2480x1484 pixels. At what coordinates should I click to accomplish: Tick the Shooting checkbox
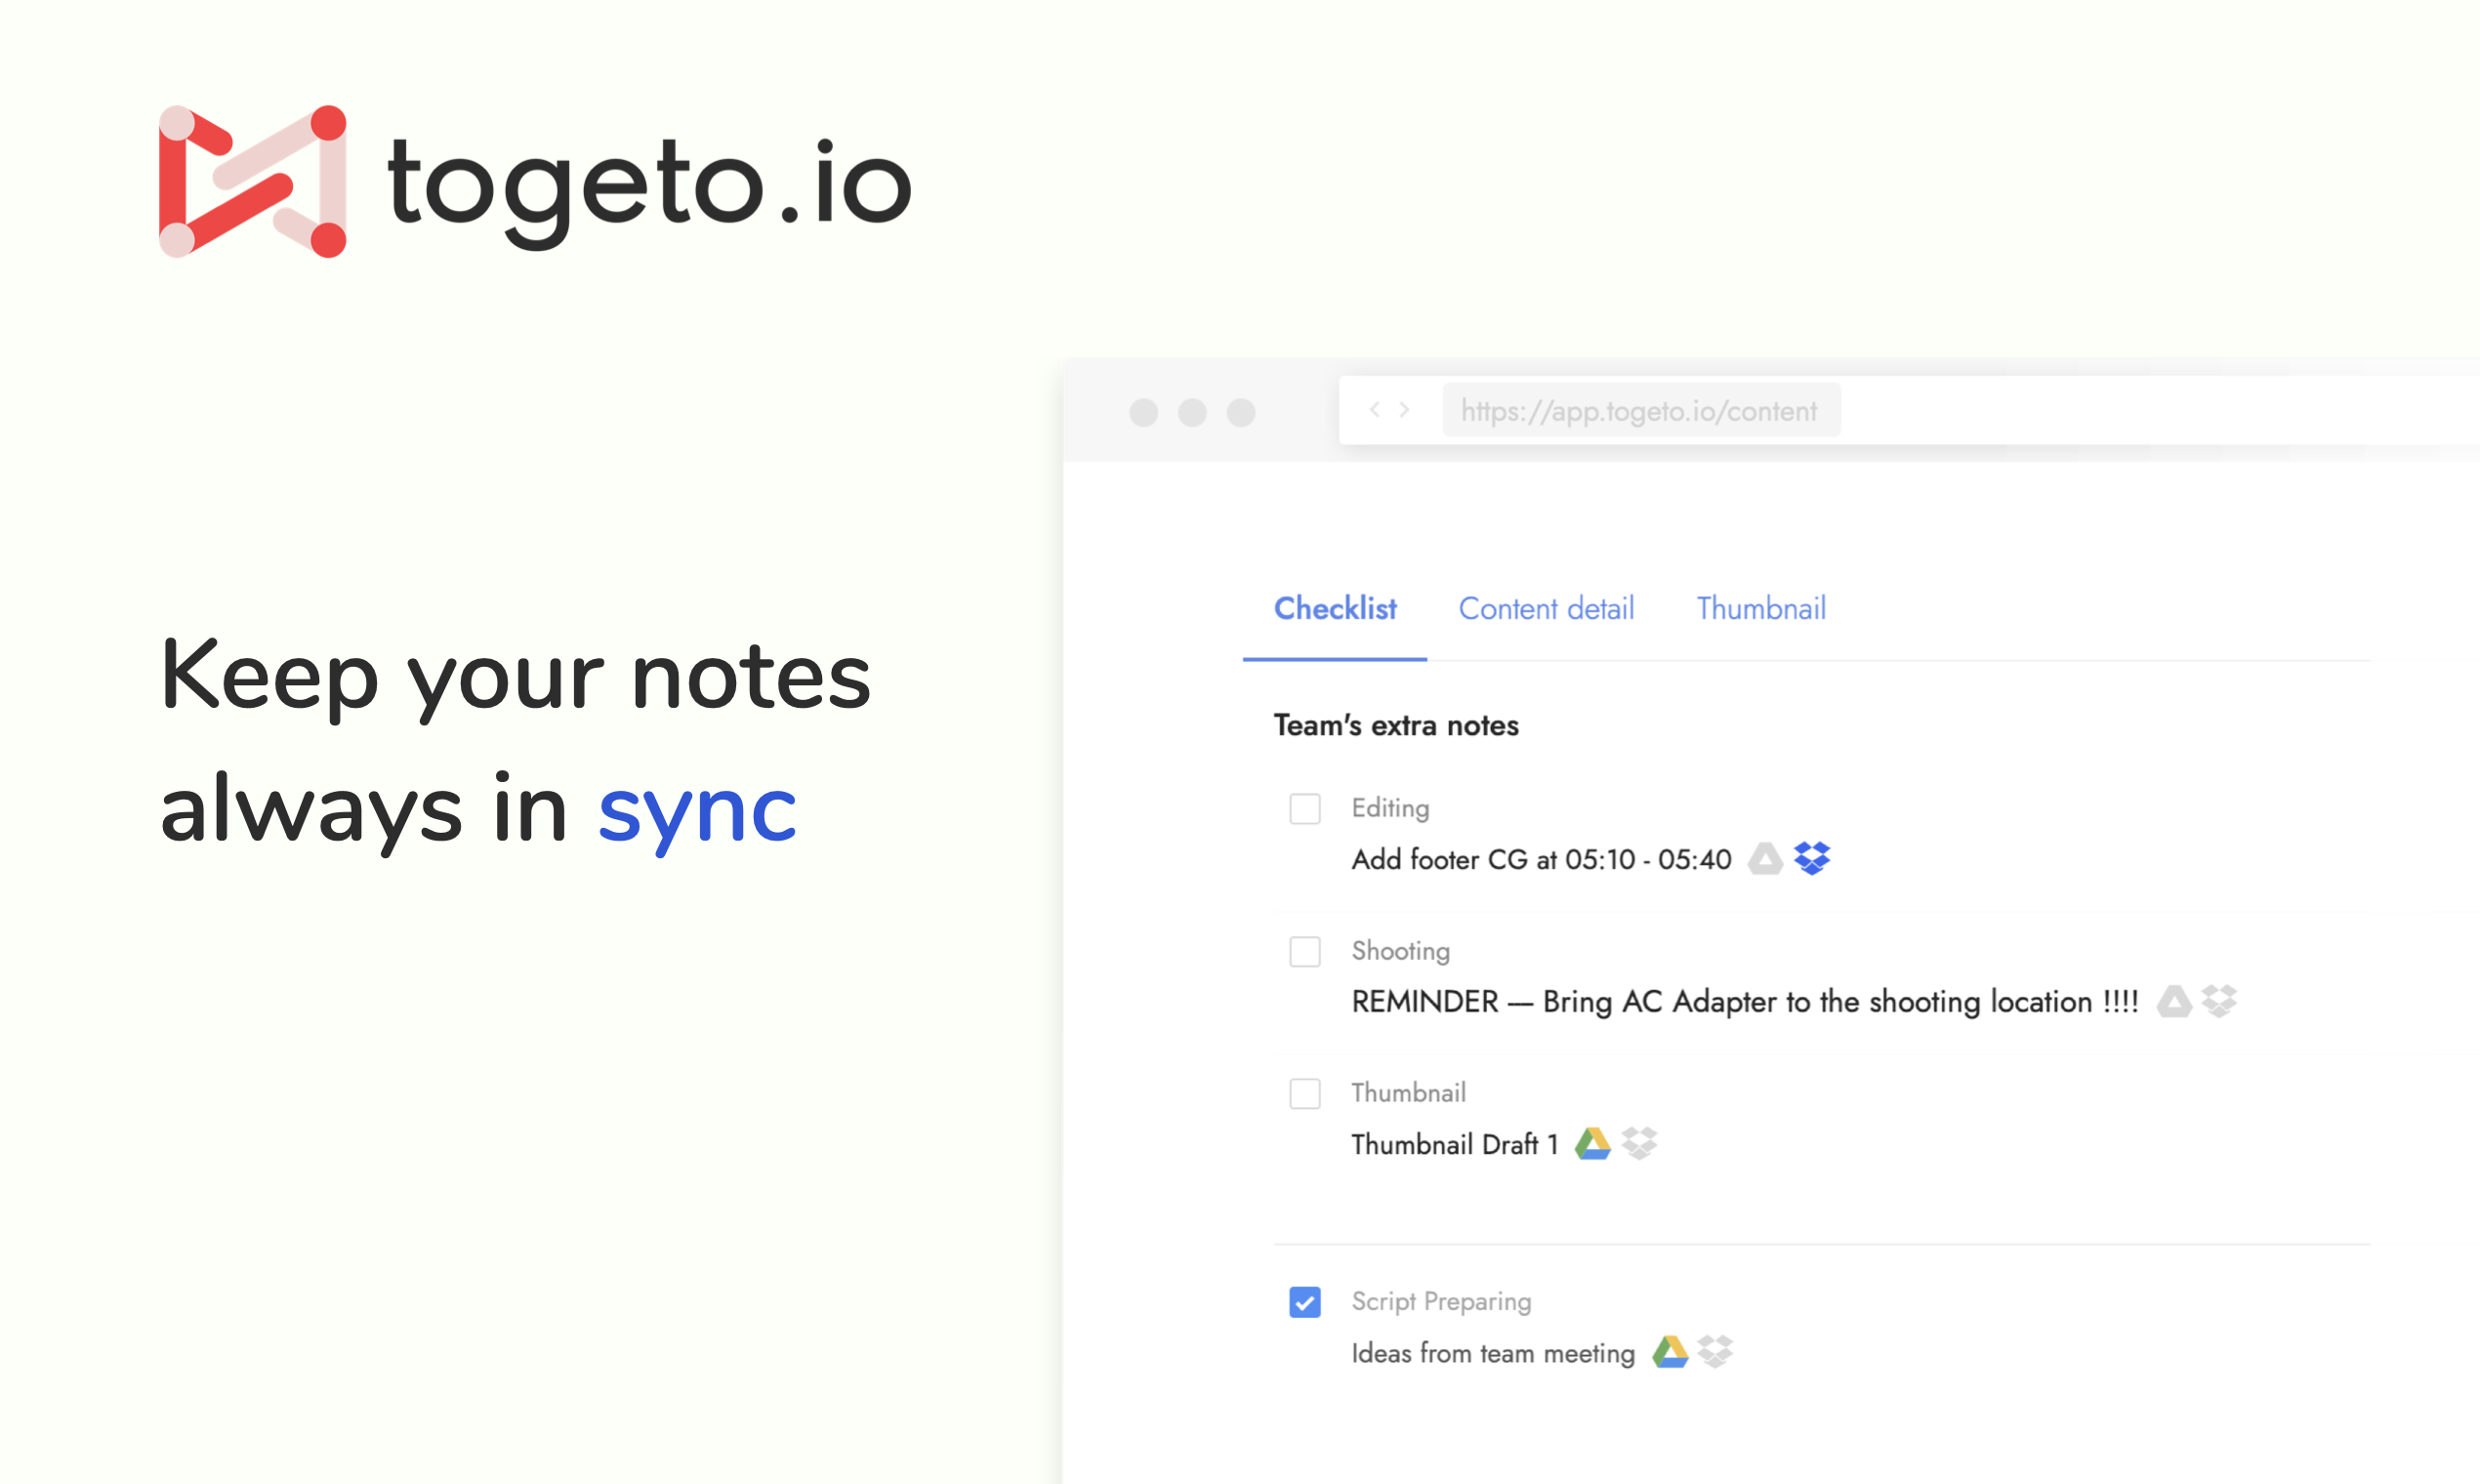point(1304,951)
